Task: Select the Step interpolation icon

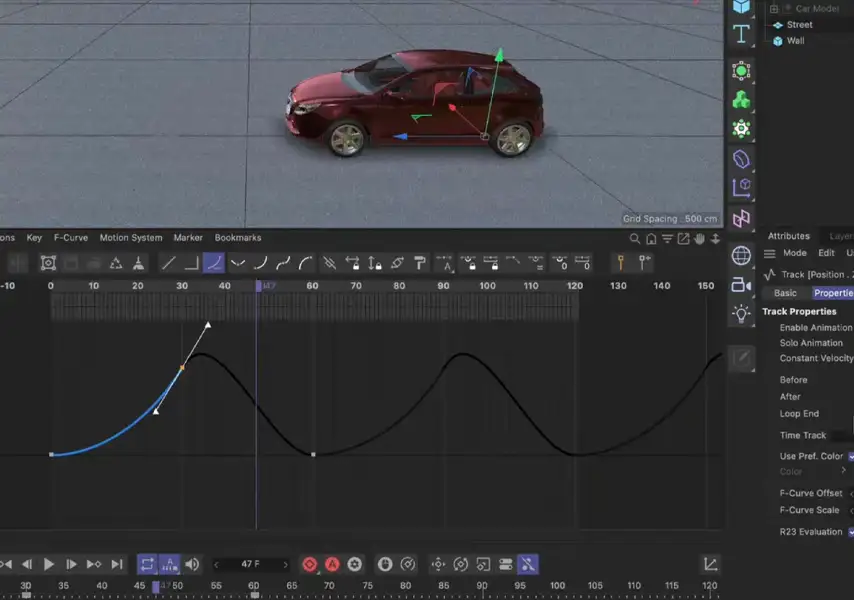Action: coord(190,264)
